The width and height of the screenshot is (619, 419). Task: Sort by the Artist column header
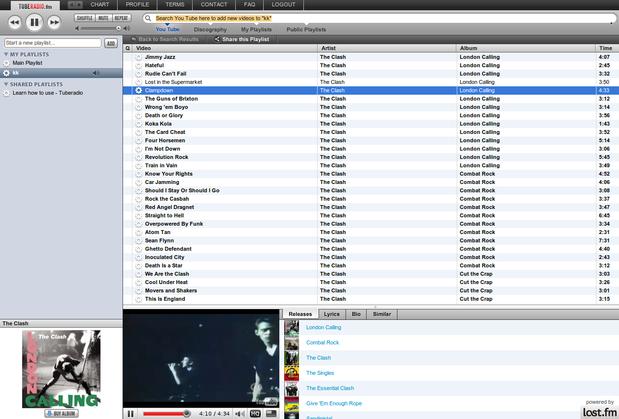pos(387,48)
